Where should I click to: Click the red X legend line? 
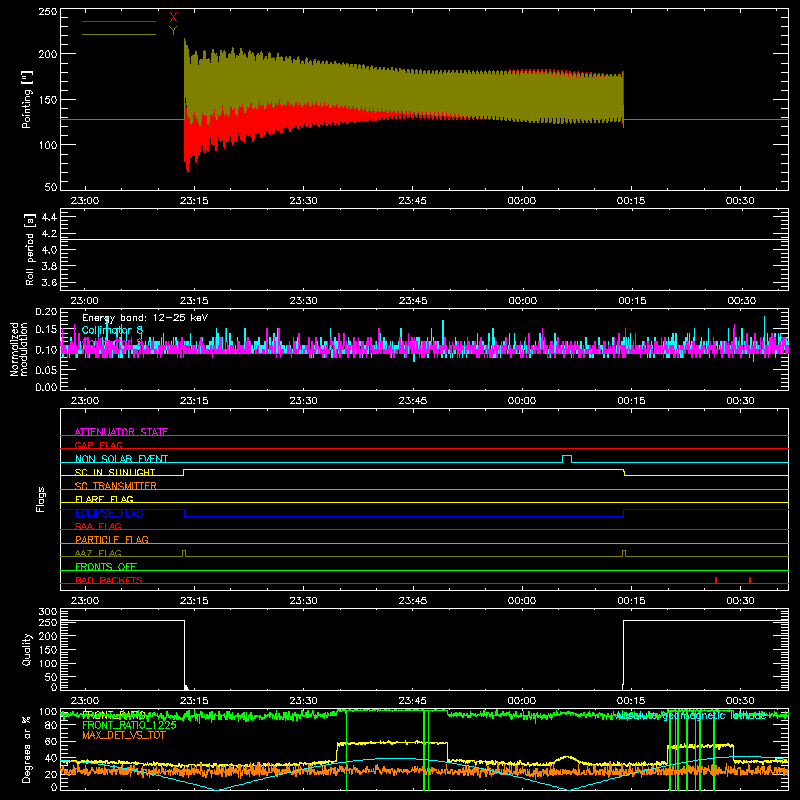tap(118, 21)
